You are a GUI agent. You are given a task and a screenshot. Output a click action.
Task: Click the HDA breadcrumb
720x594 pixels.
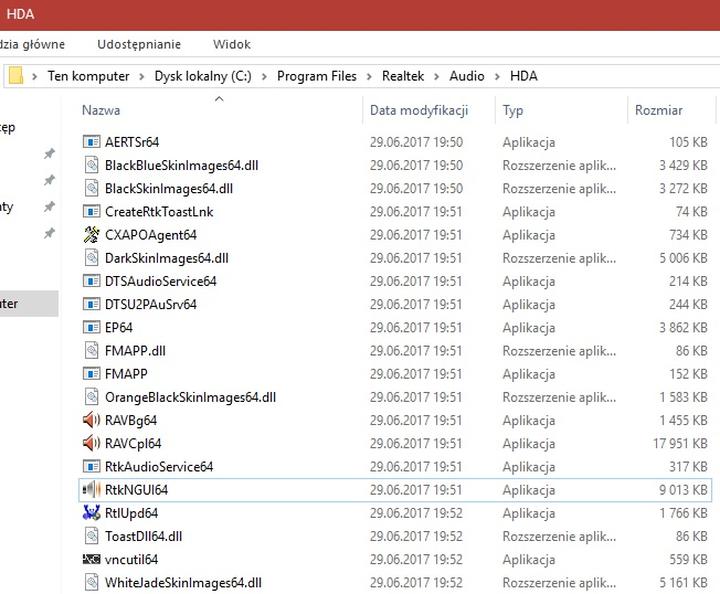(x=524, y=76)
